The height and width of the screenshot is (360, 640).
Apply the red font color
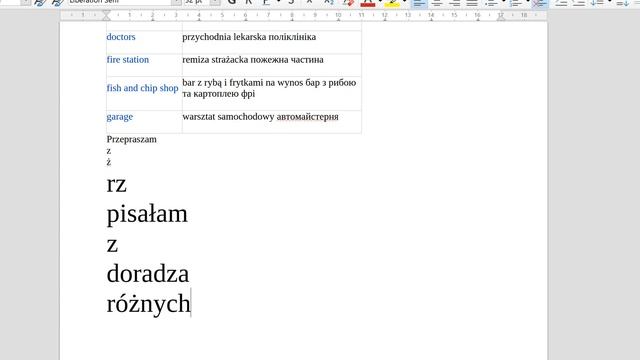[x=368, y=2]
